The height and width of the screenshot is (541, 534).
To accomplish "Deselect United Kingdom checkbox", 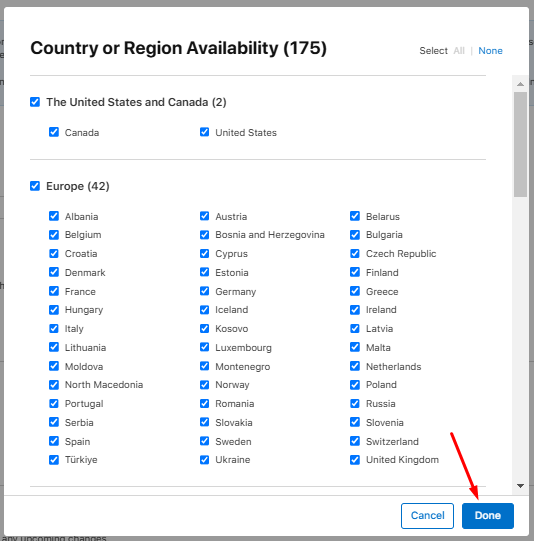I will coord(355,460).
